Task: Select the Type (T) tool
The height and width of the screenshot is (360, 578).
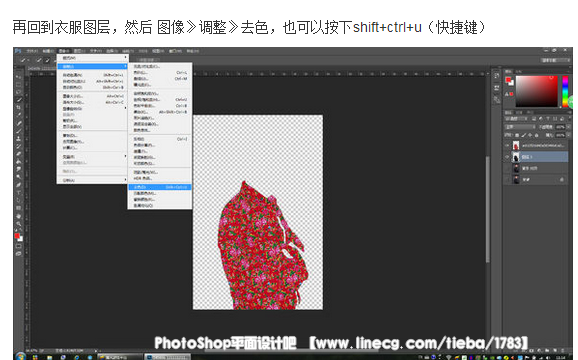Action: 18,192
